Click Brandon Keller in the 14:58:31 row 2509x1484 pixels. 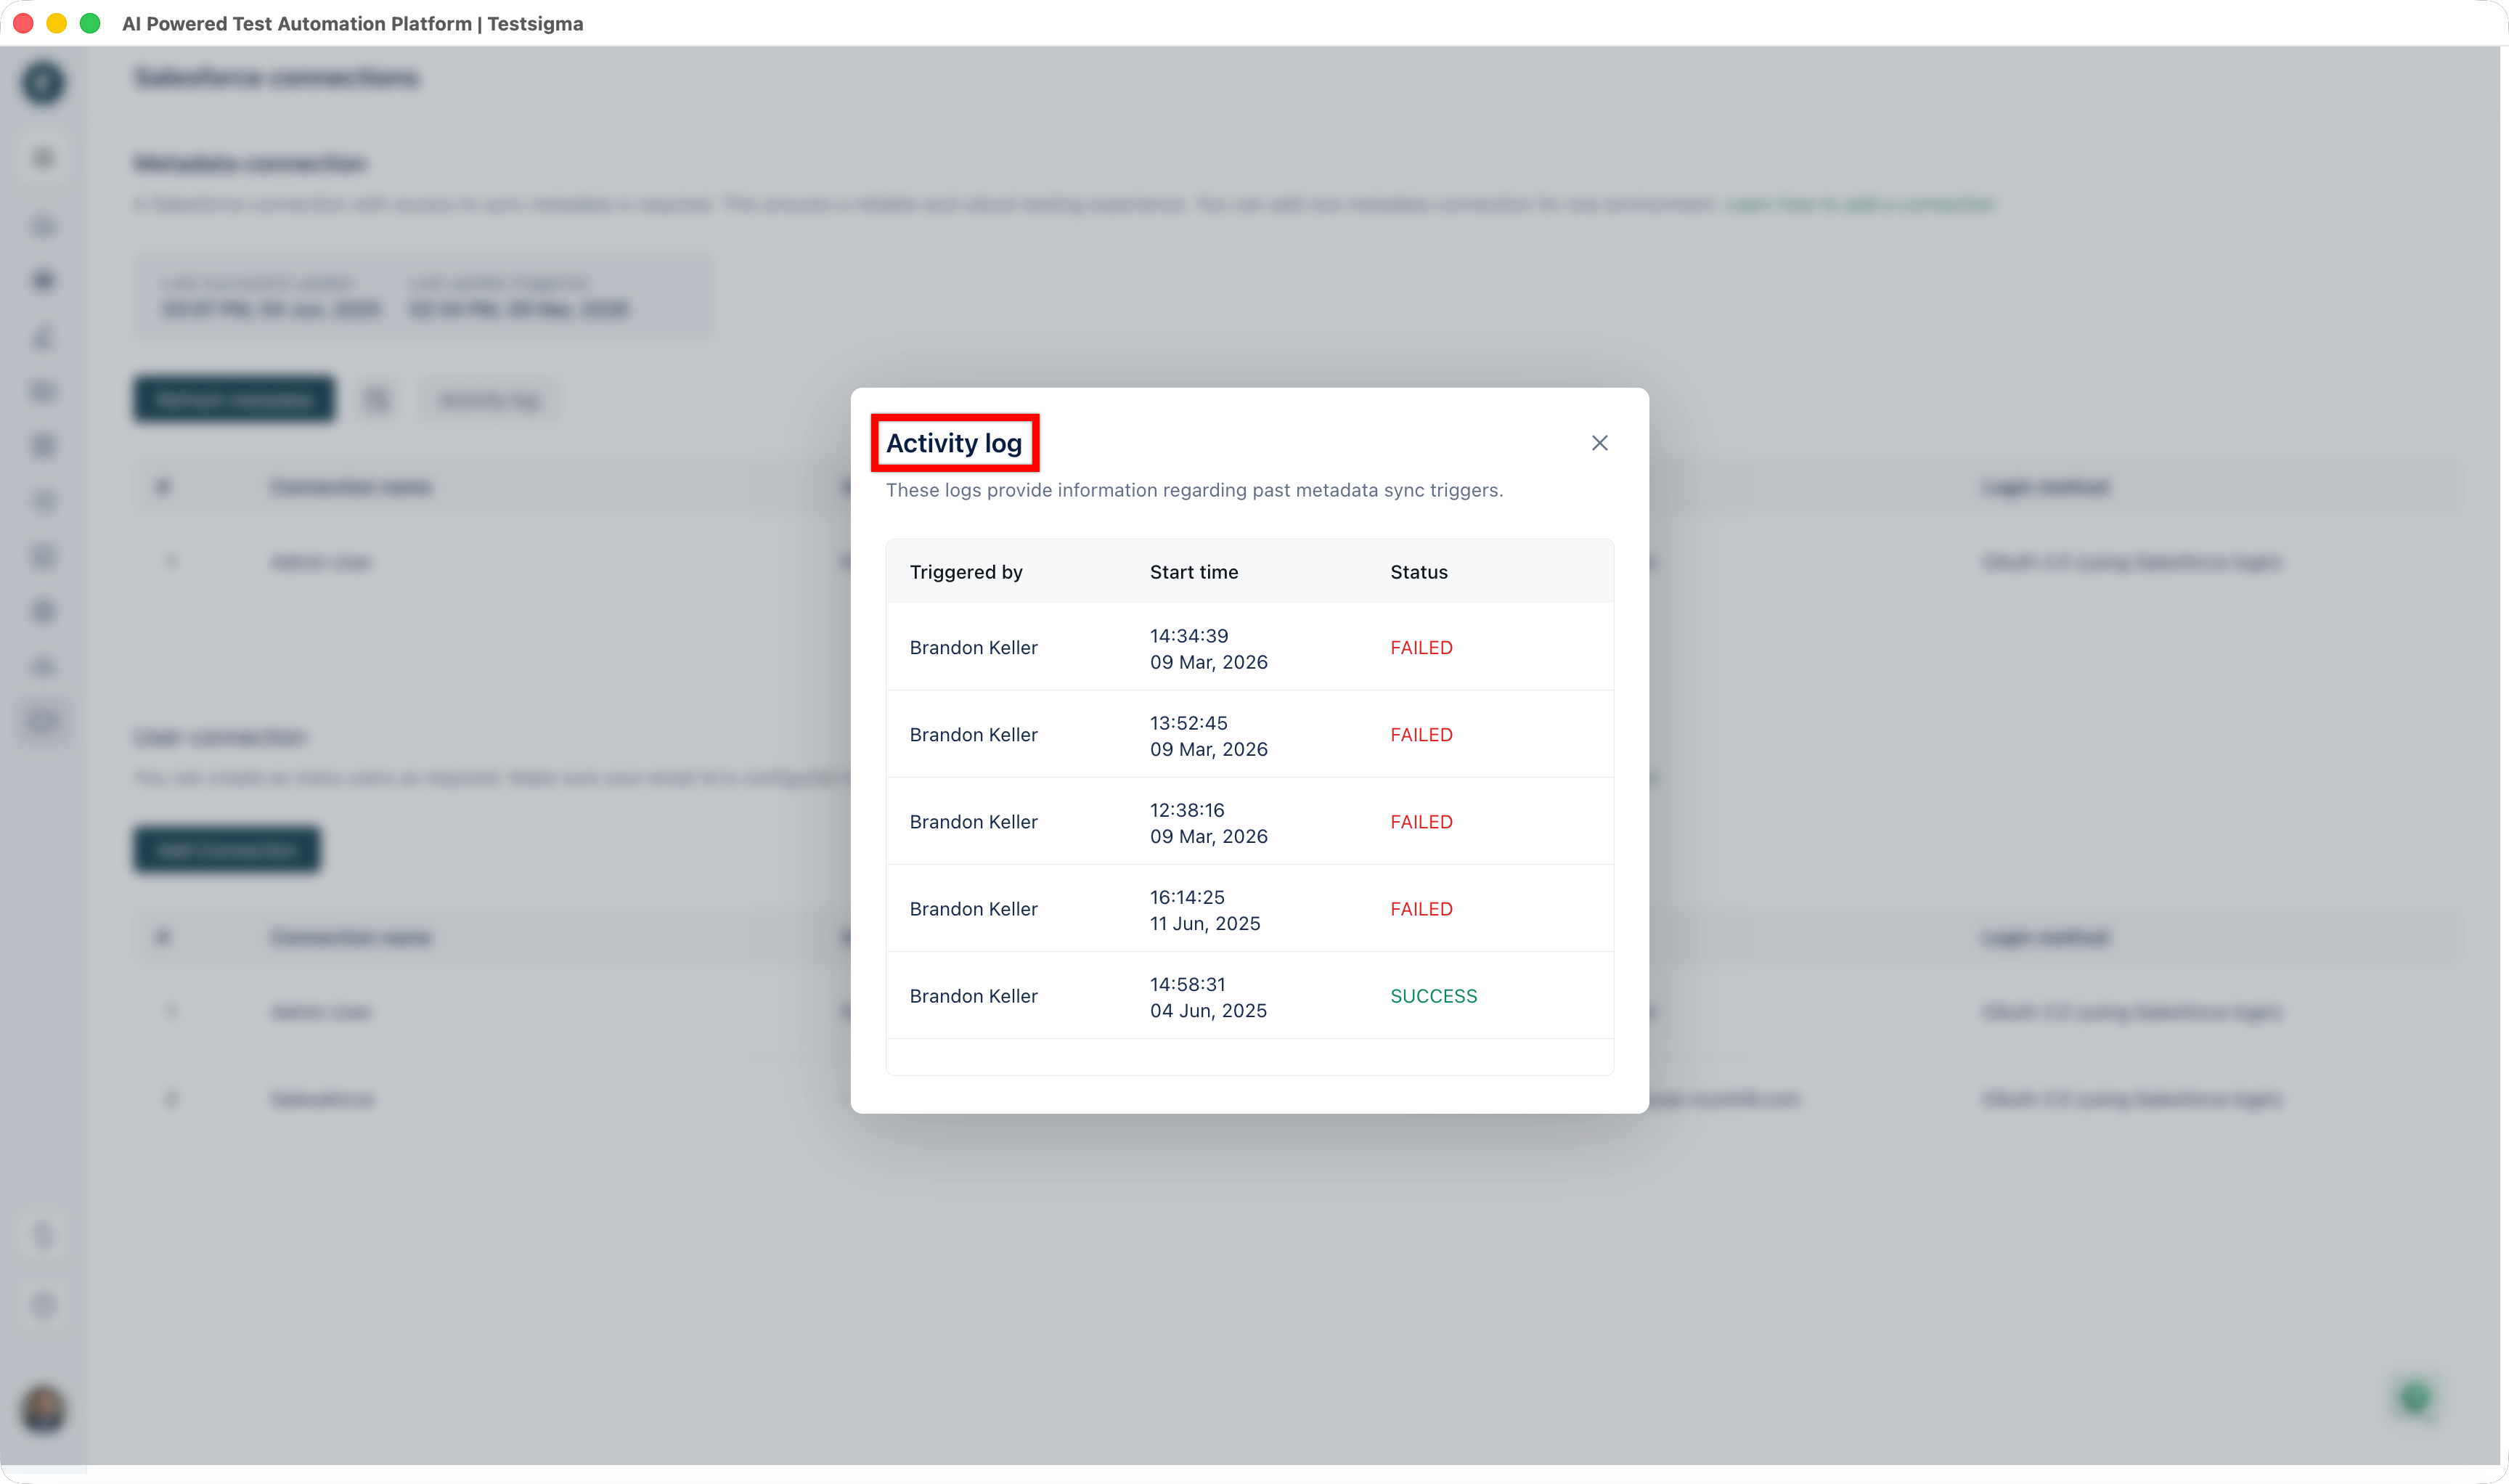click(973, 996)
